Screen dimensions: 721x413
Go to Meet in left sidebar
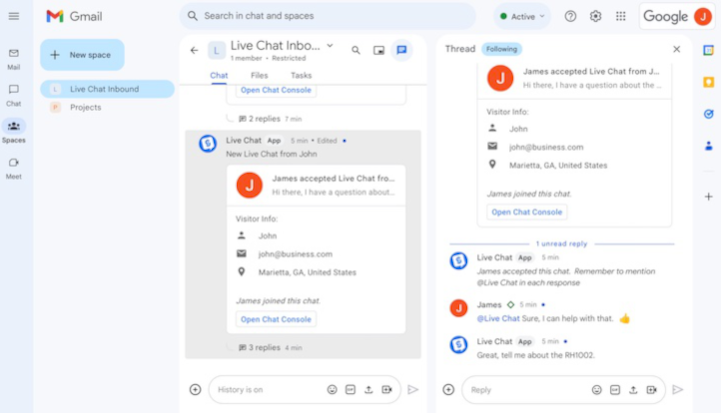pyautogui.click(x=14, y=166)
